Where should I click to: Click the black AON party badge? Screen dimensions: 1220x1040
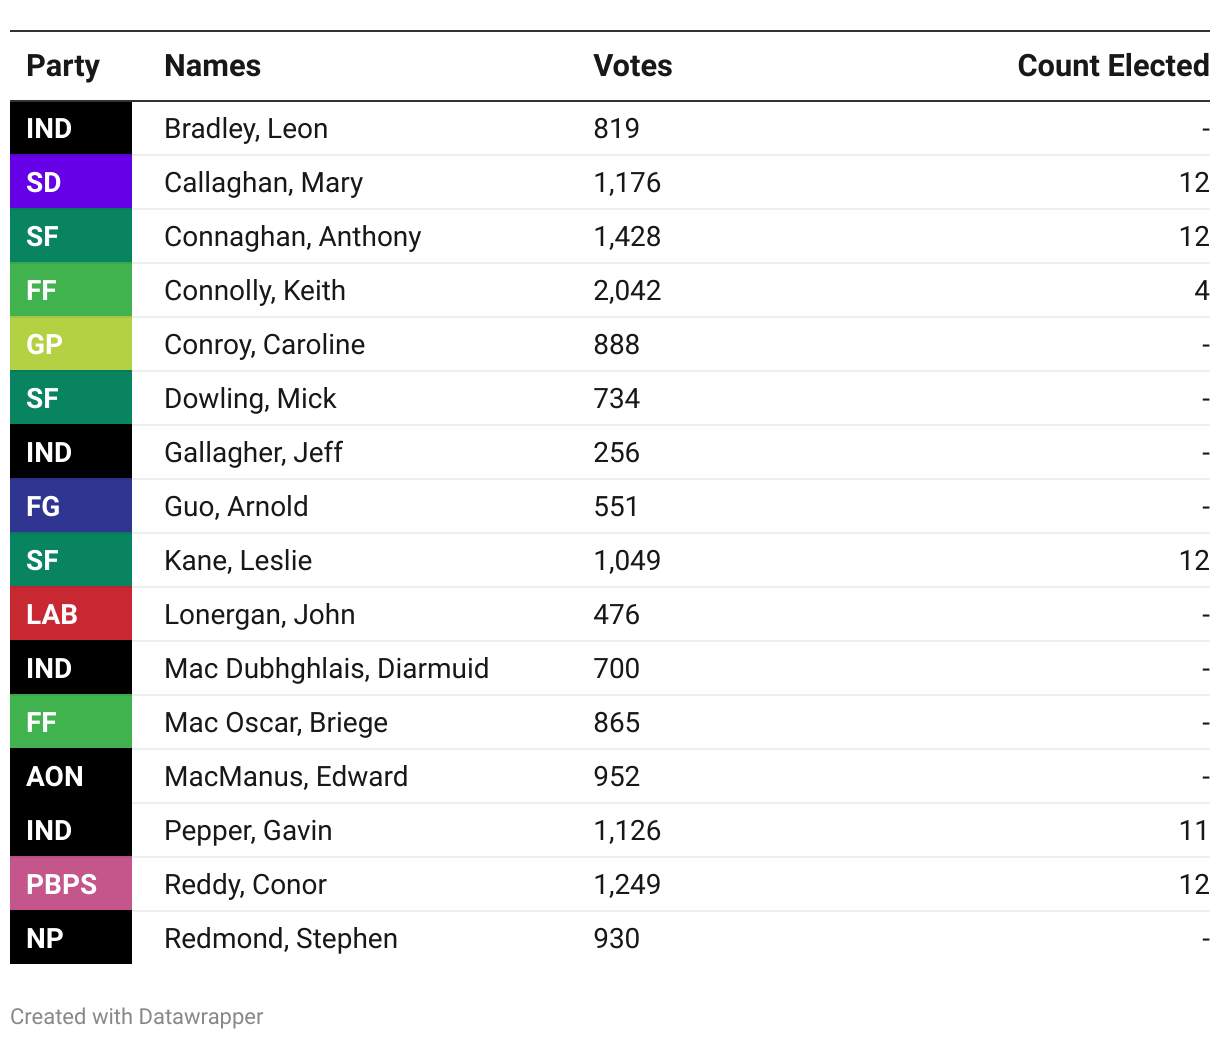pyautogui.click(x=70, y=776)
